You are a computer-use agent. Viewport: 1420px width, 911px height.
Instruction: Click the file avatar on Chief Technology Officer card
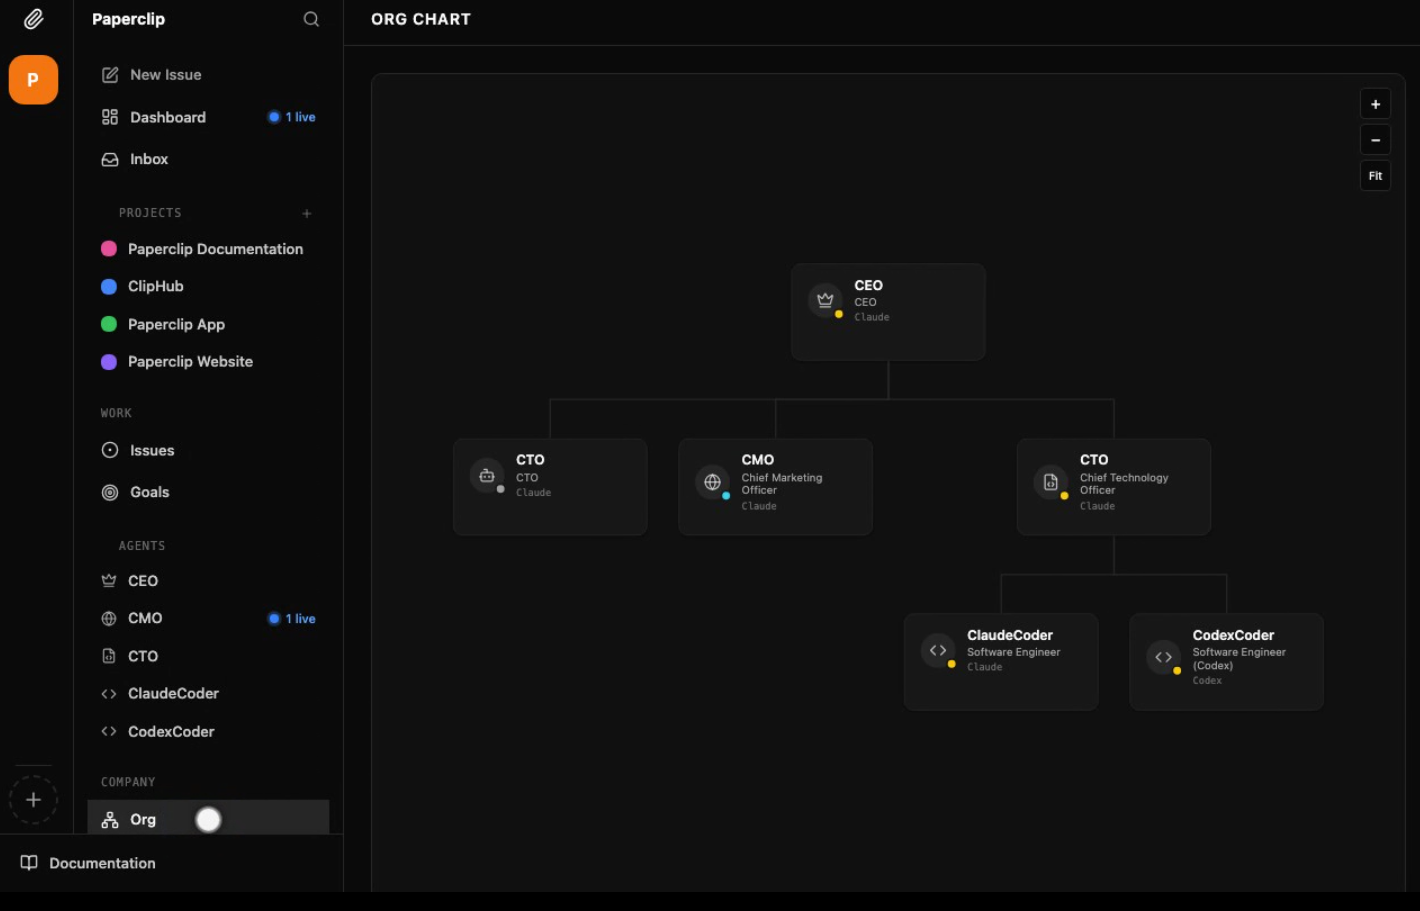coord(1051,482)
